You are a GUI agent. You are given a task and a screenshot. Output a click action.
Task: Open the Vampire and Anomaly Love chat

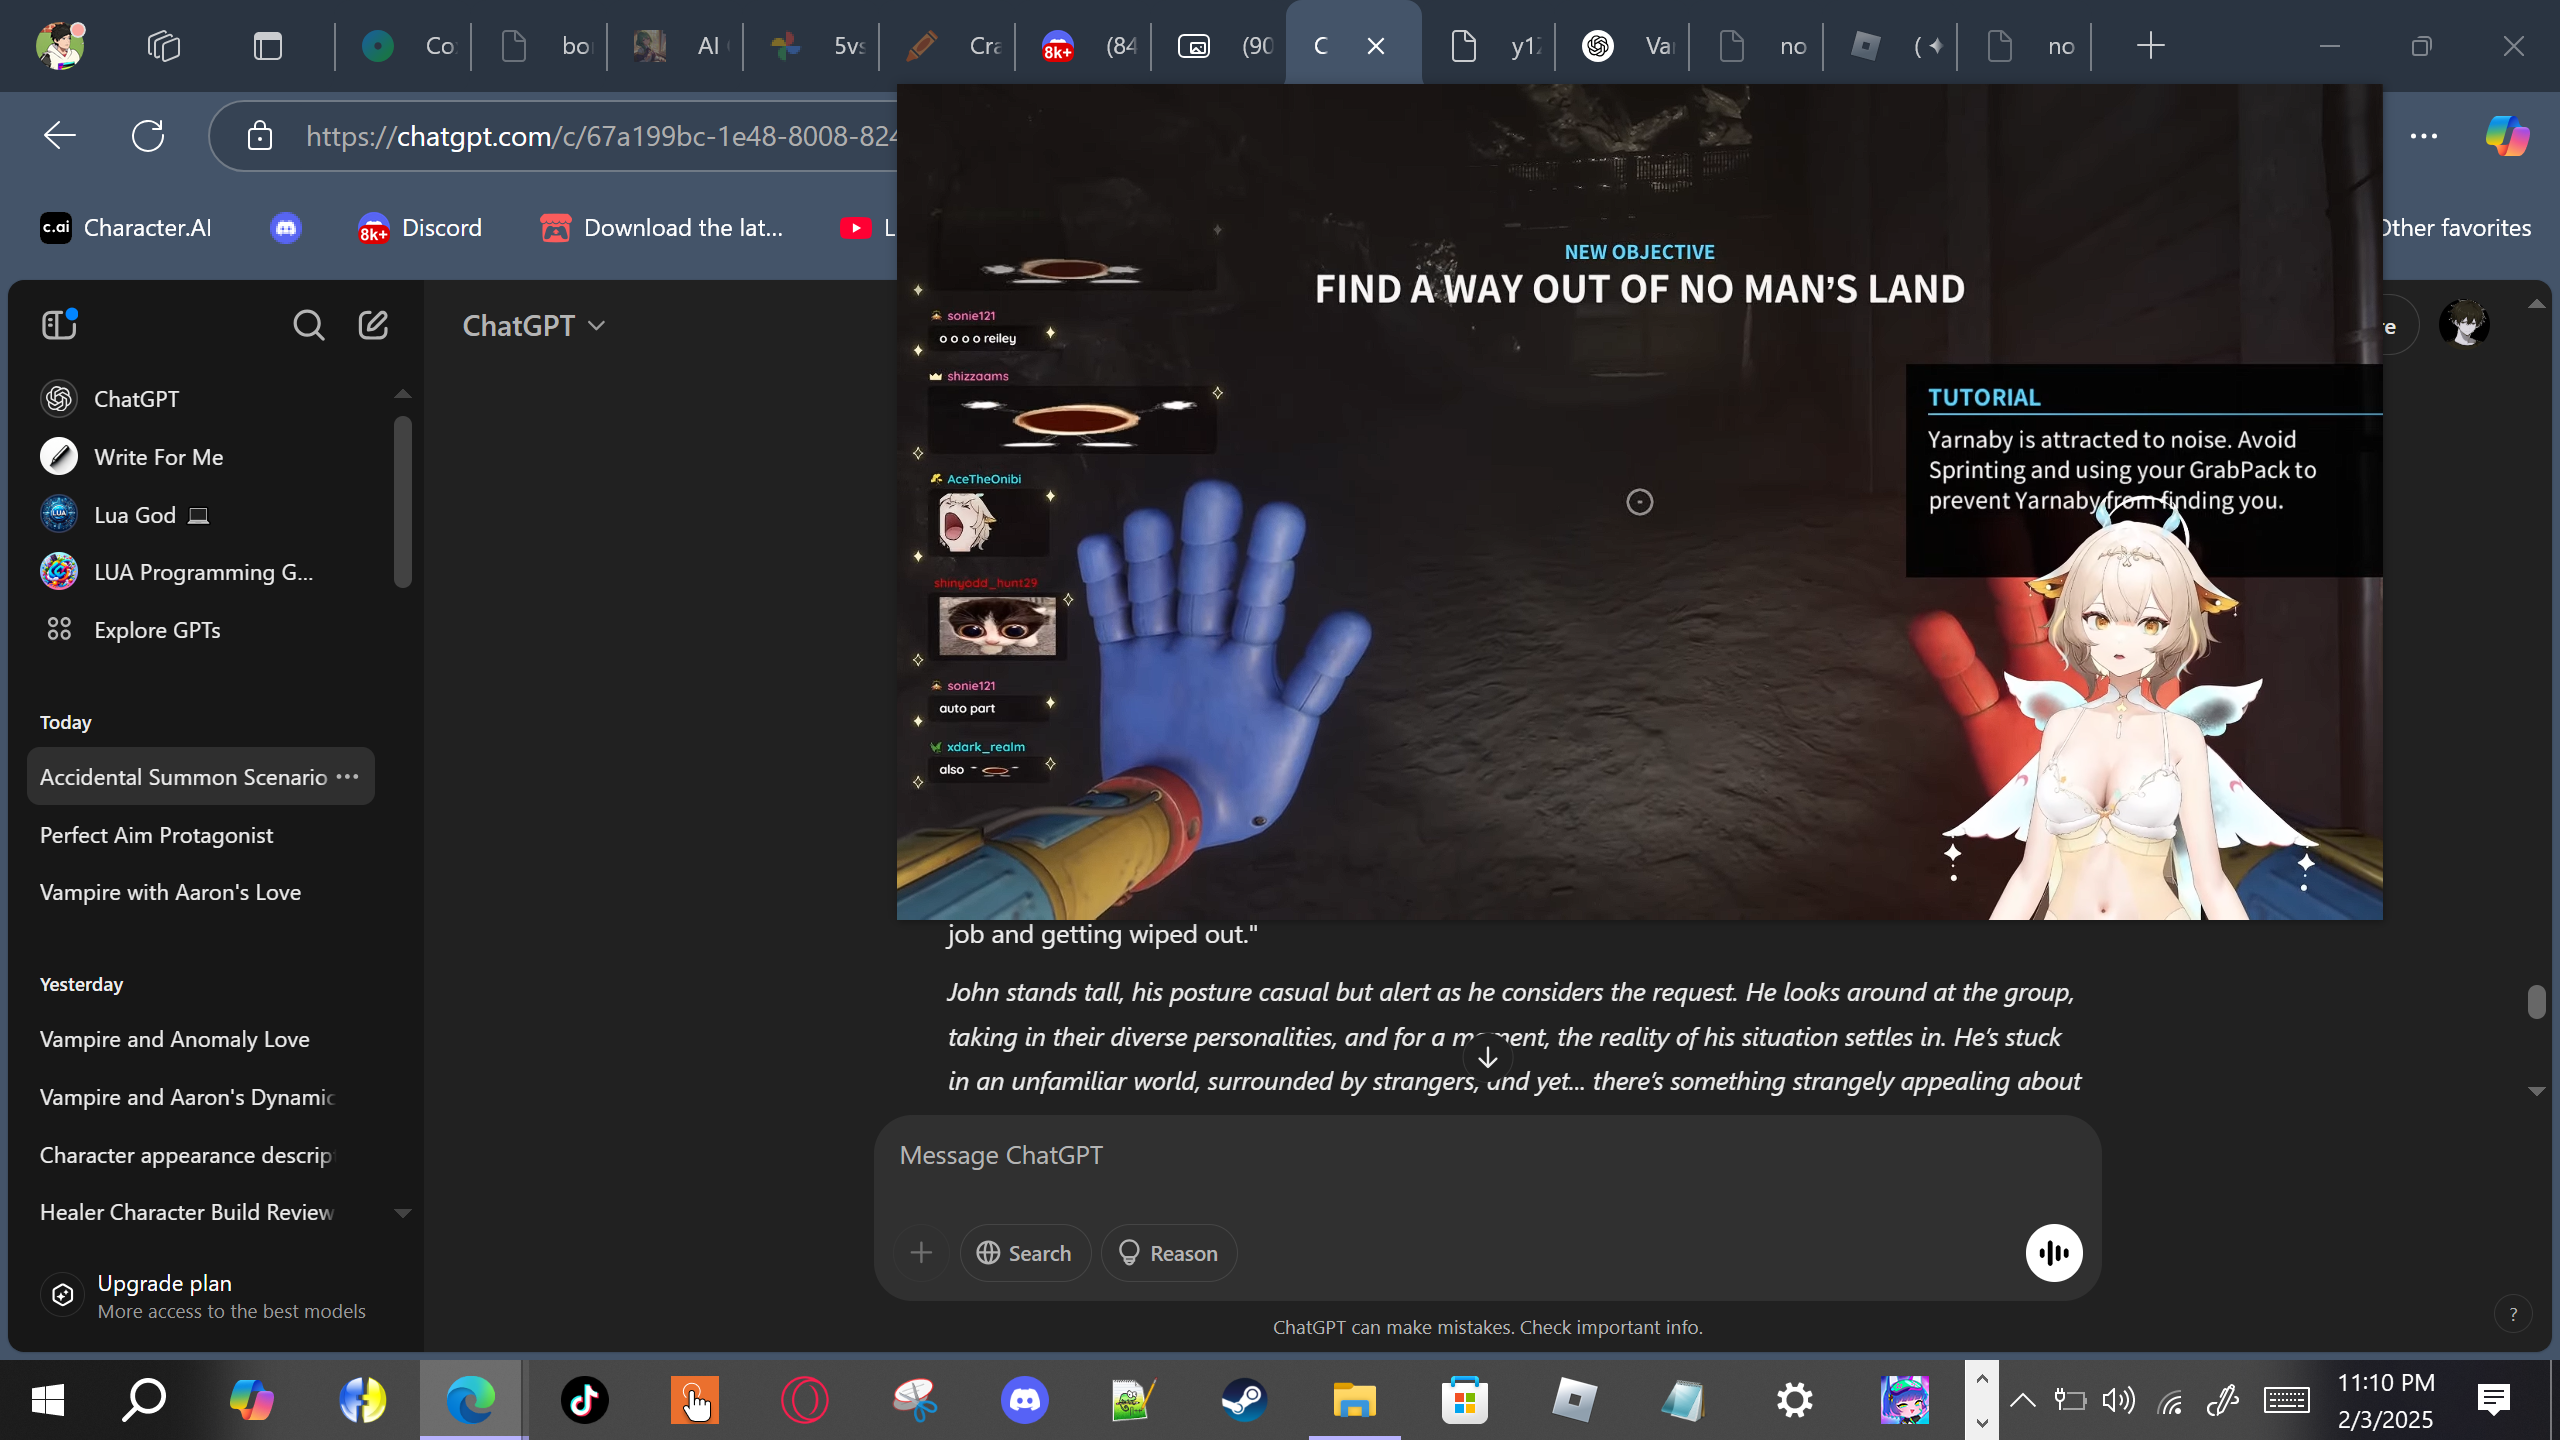tap(200, 1039)
